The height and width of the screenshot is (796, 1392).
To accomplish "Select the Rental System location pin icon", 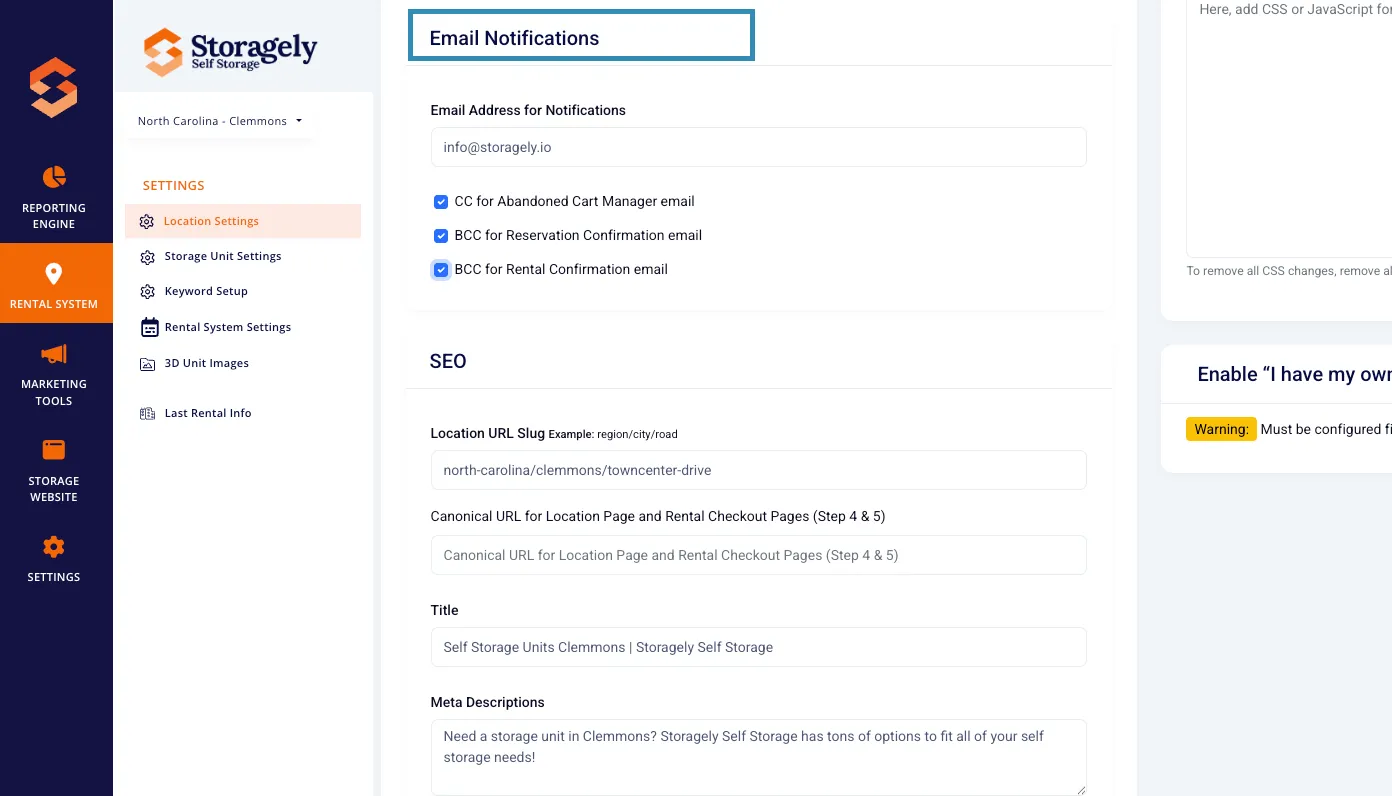I will (x=54, y=274).
